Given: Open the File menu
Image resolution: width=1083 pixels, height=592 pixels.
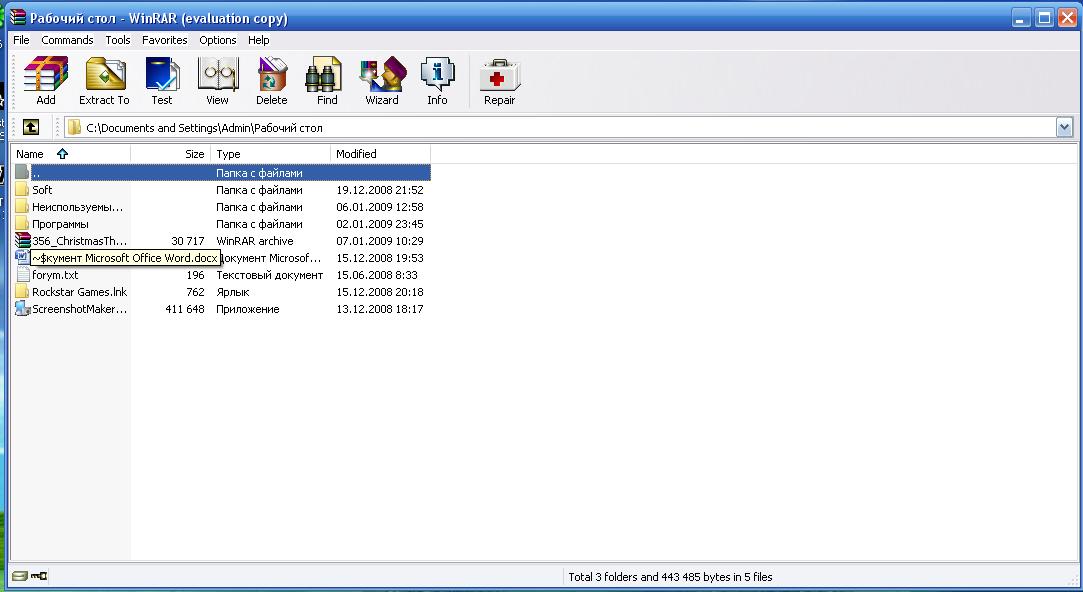Looking at the screenshot, I should pos(21,40).
